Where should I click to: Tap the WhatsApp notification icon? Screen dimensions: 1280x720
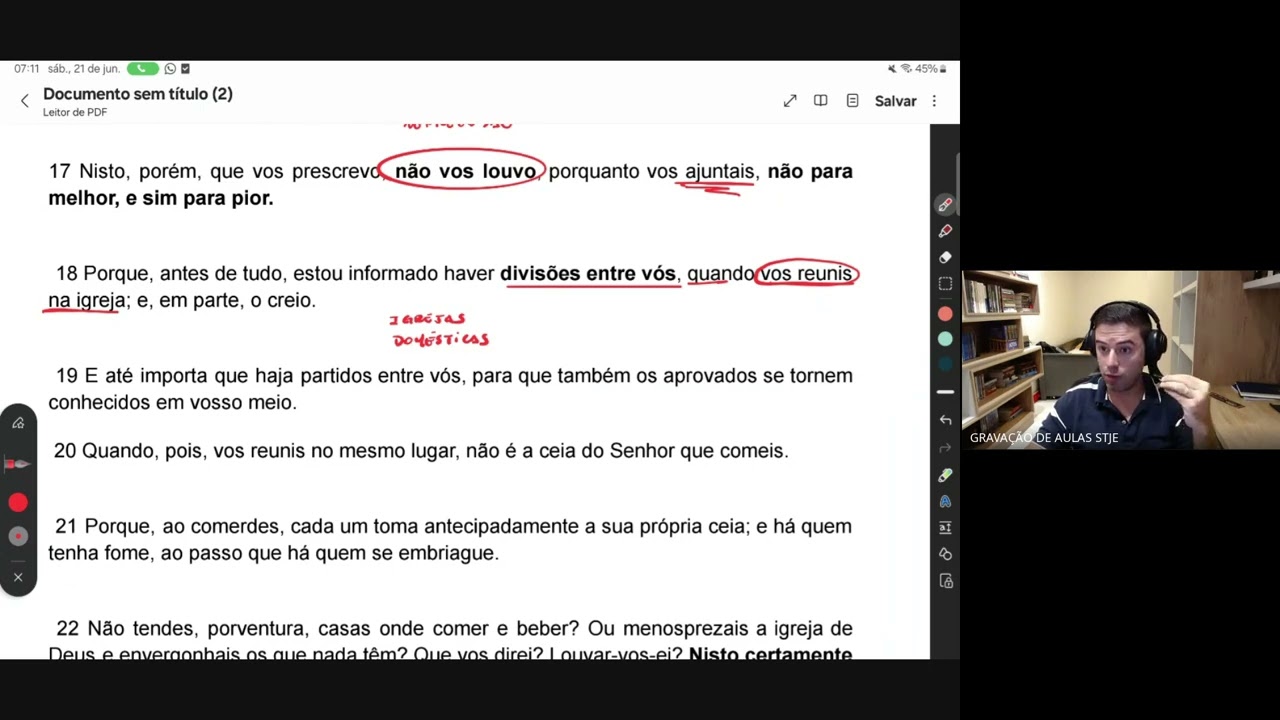pos(170,69)
